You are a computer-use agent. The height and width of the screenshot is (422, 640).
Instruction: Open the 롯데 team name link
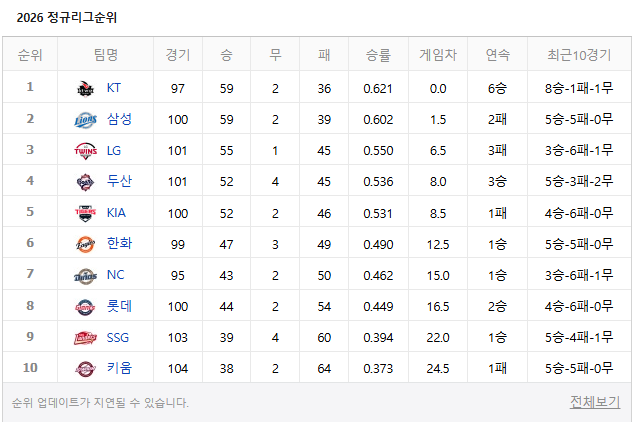pyautogui.click(x=119, y=306)
